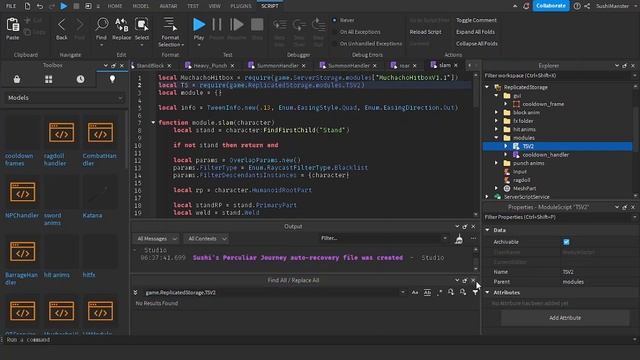Image resolution: width=640 pixels, height=360 pixels.
Task: Select the Never break radio option
Action: 334,20
